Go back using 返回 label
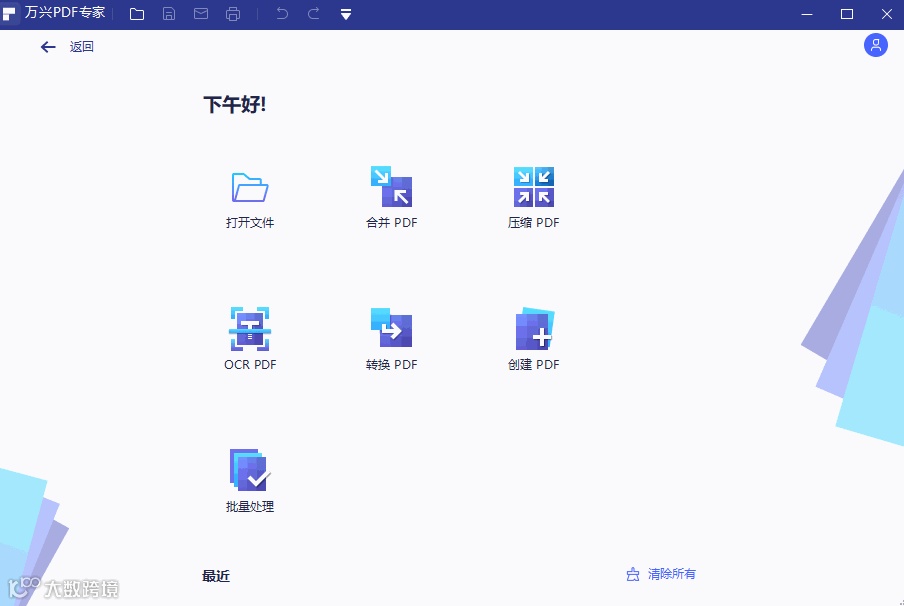904x606 pixels. [x=81, y=47]
